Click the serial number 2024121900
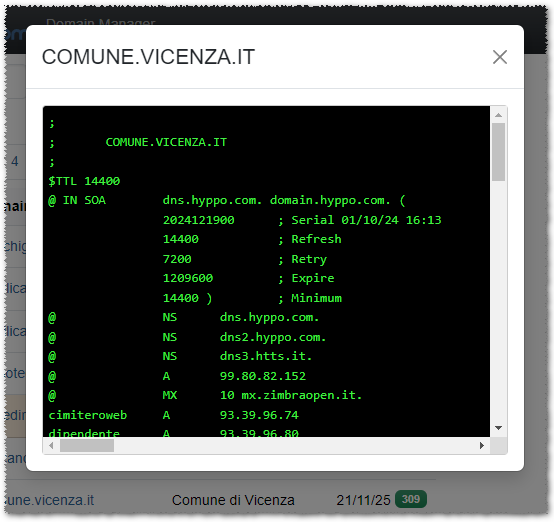554x522 pixels. pyautogui.click(x=199, y=220)
